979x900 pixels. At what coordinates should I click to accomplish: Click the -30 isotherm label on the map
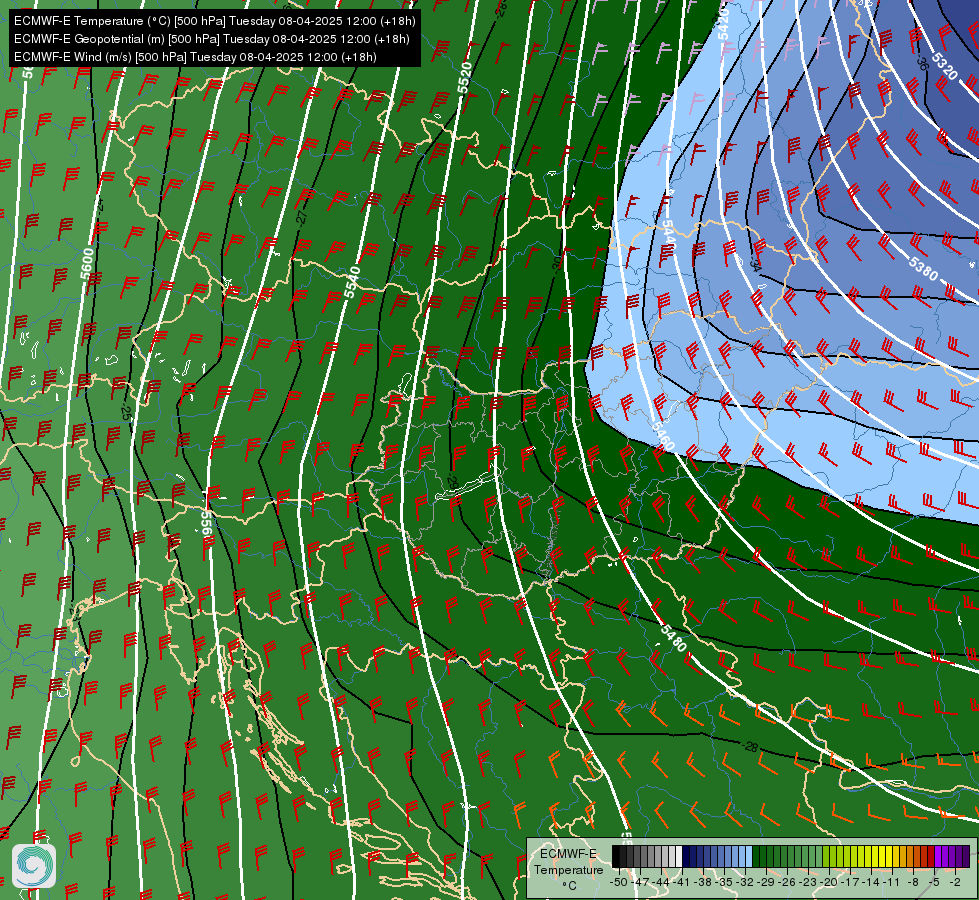557,263
